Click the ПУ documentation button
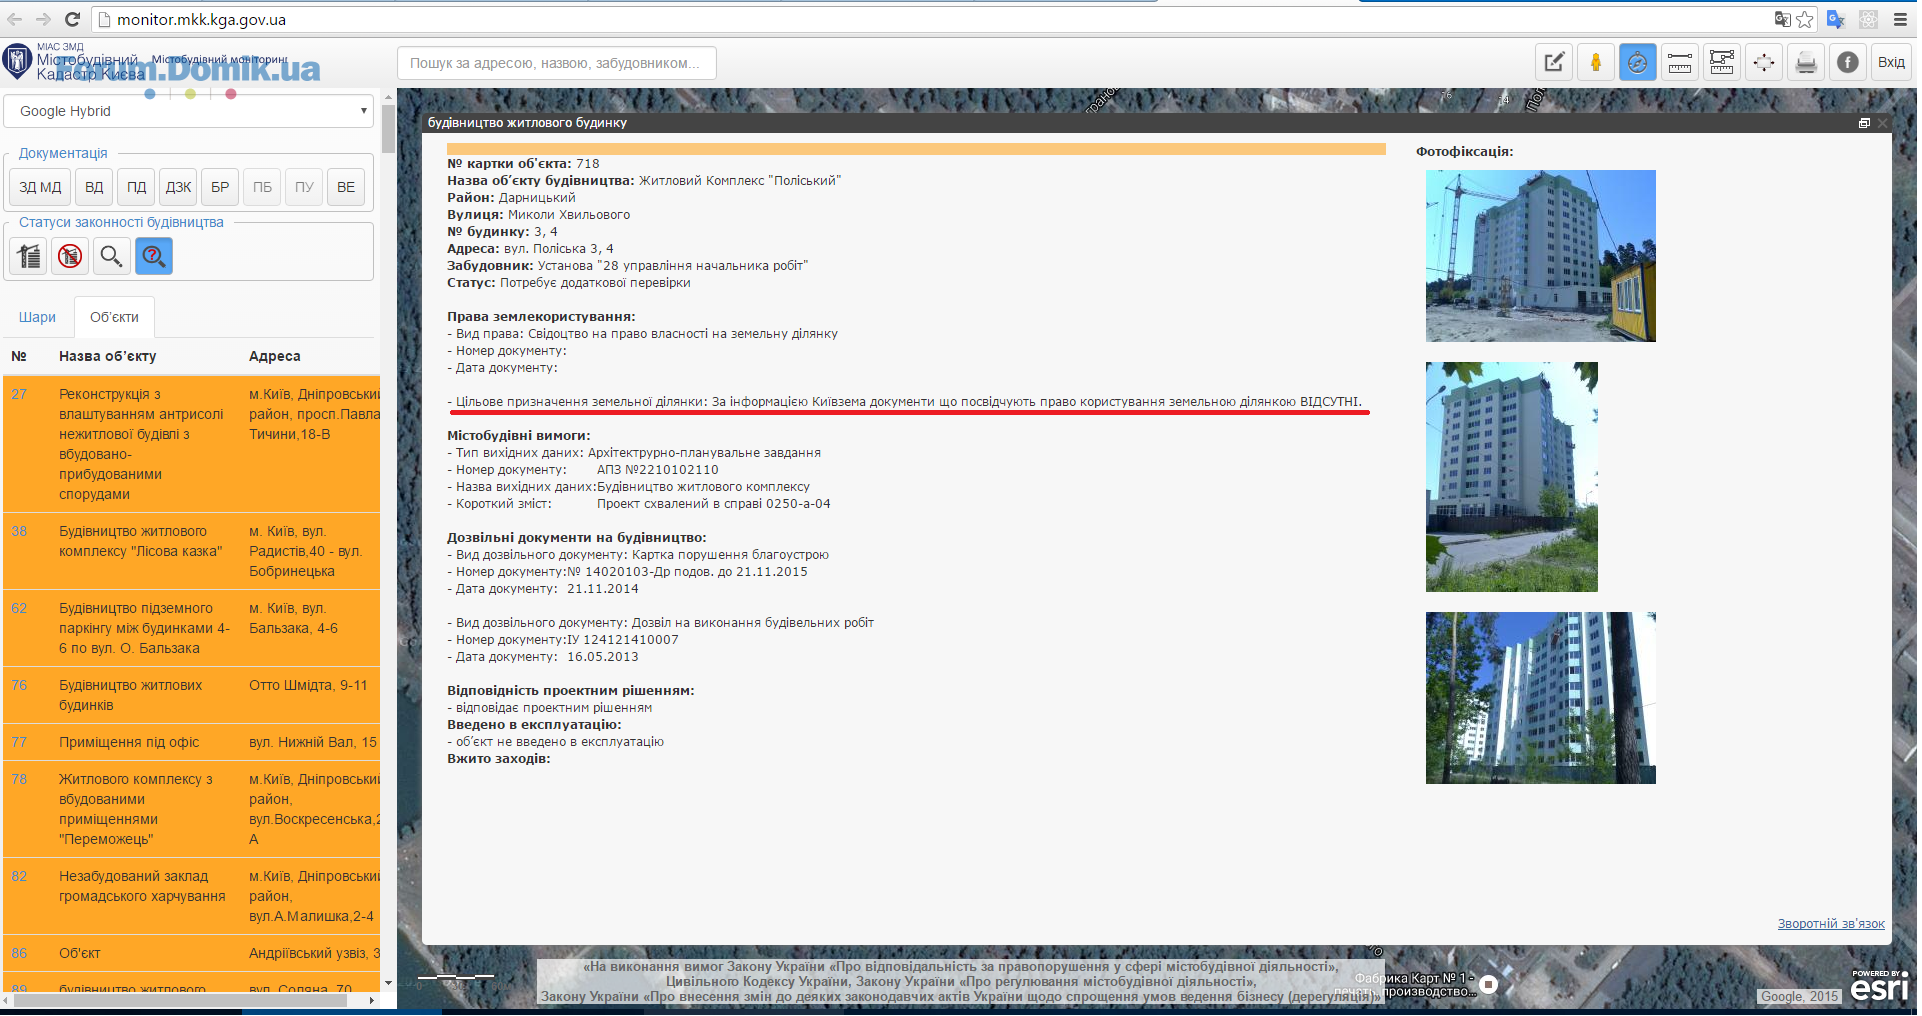Image resolution: width=1922 pixels, height=1016 pixels. tap(304, 187)
